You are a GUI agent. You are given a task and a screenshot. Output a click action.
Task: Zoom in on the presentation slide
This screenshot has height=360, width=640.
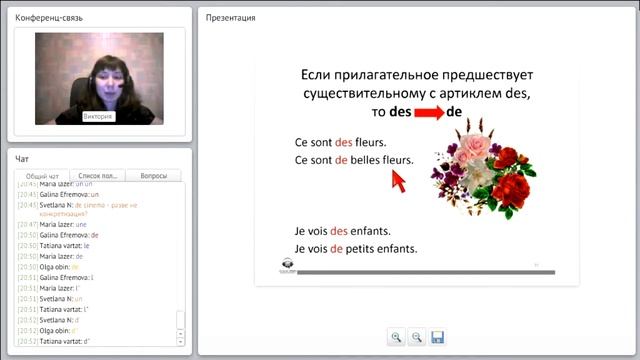pyautogui.click(x=396, y=337)
